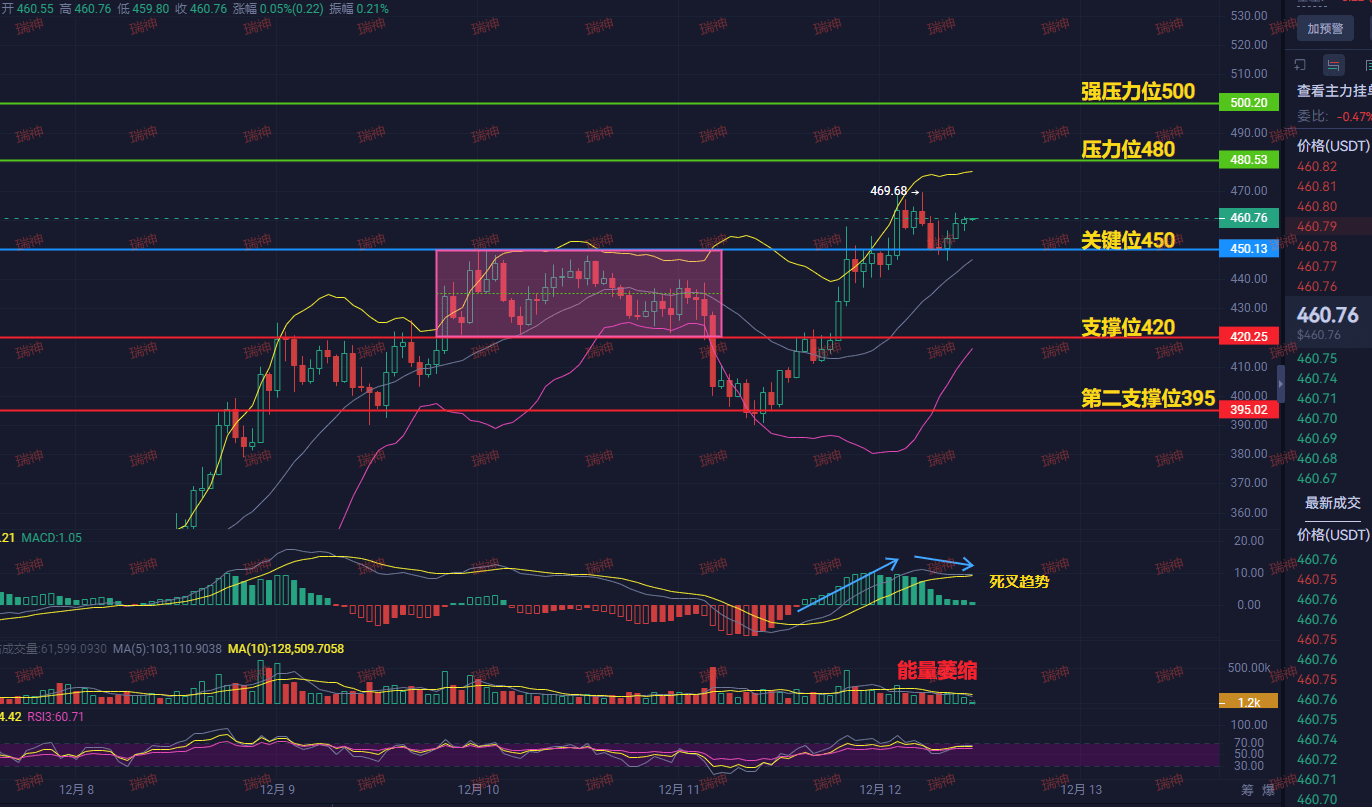Click the add-window icon beside order book icons
The height and width of the screenshot is (807, 1372).
pos(1300,65)
